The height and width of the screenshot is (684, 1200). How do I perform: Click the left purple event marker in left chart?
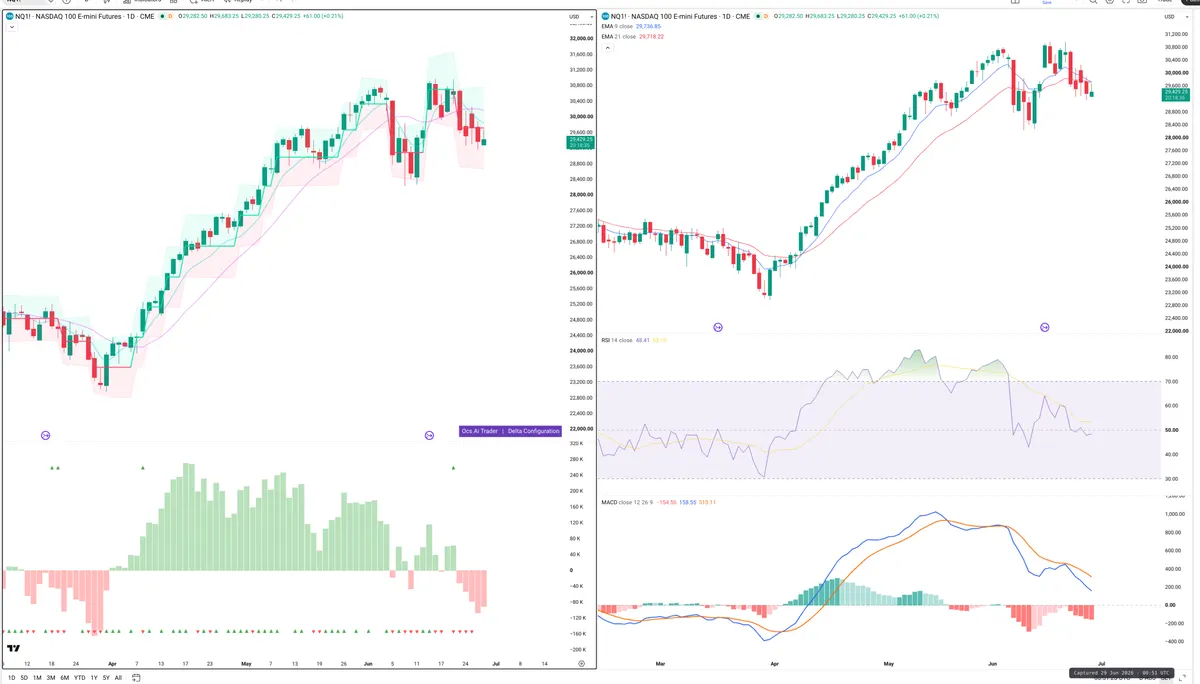pyautogui.click(x=45, y=435)
